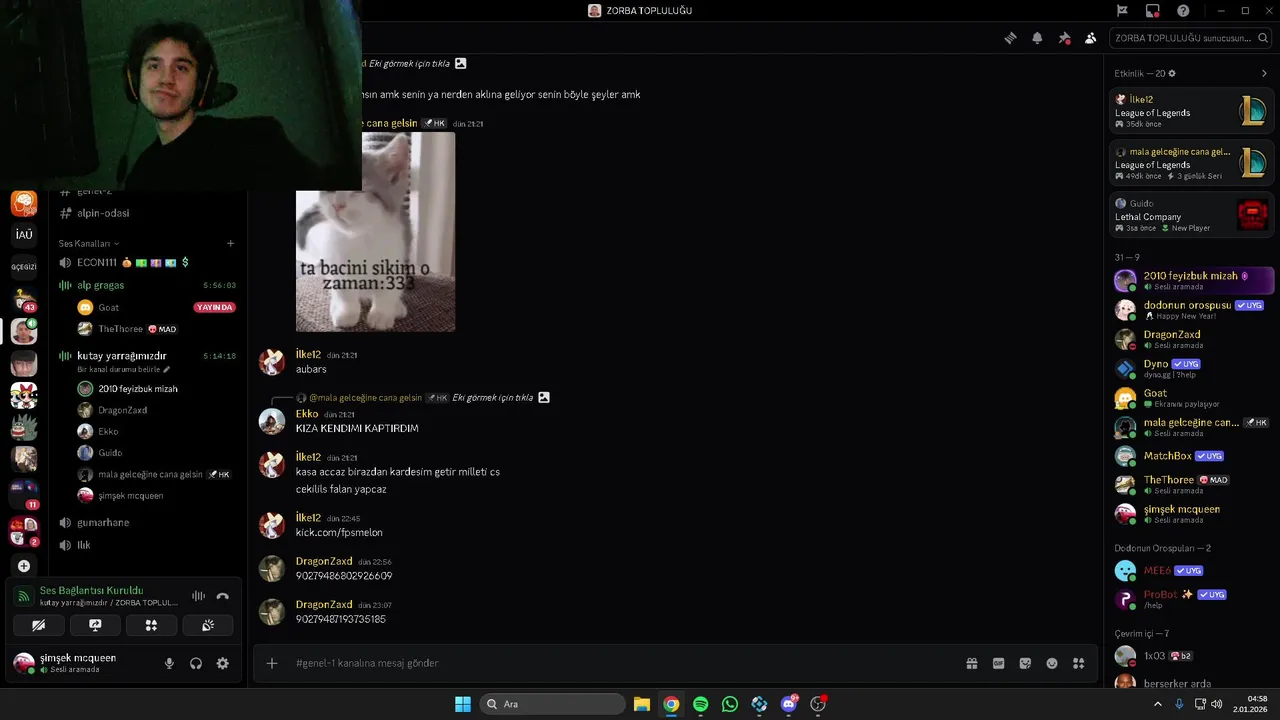Click the server search field
Image resolution: width=1280 pixels, height=720 pixels.
tap(1189, 38)
